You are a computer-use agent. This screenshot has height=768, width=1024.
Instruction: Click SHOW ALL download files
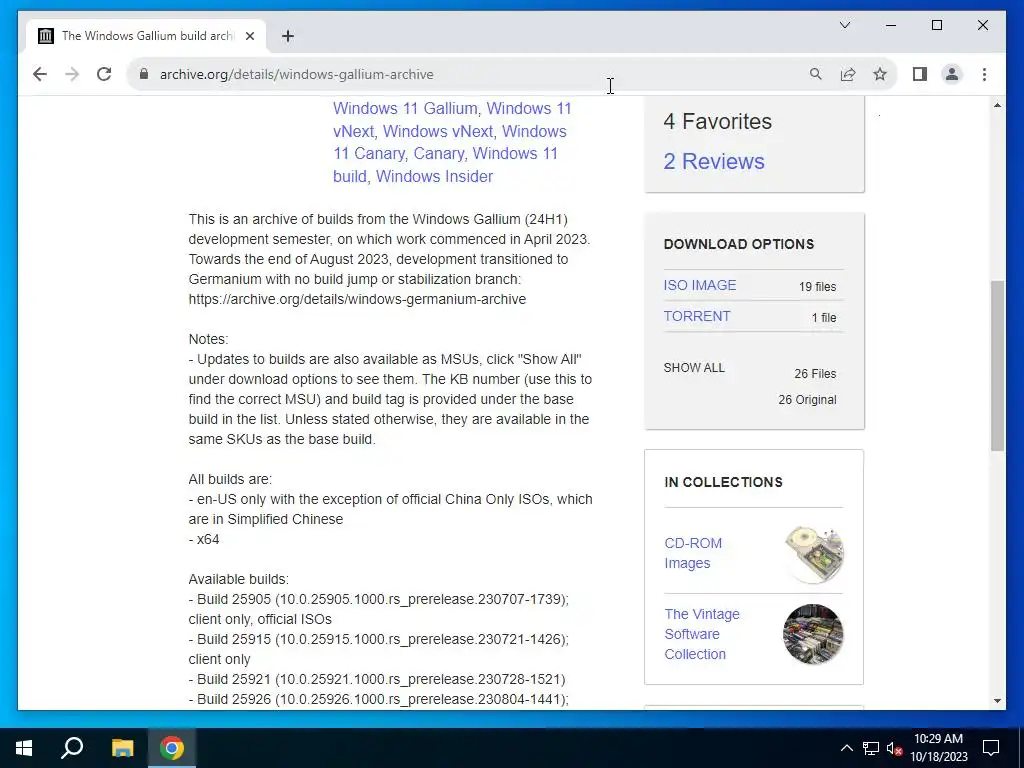click(694, 368)
